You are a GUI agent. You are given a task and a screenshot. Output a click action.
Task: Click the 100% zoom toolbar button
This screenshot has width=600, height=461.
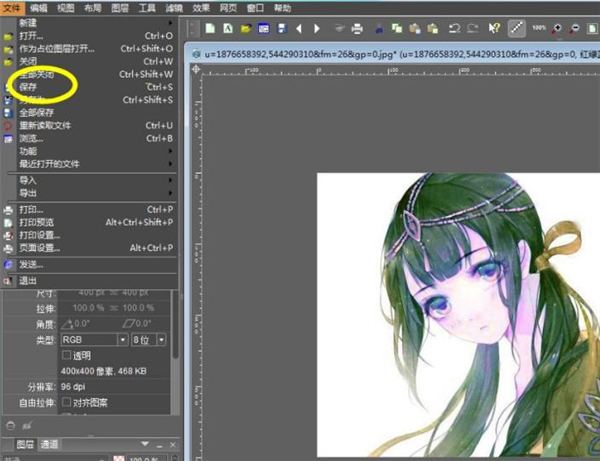(x=539, y=28)
